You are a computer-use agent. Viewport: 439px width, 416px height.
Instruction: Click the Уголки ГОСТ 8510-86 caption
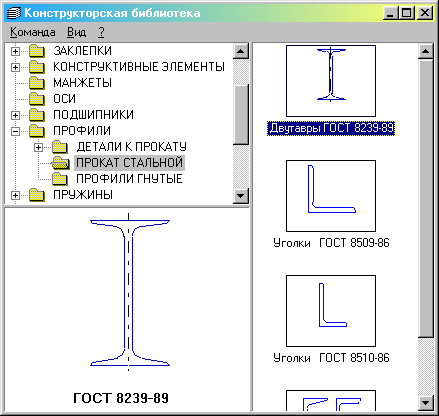click(331, 358)
